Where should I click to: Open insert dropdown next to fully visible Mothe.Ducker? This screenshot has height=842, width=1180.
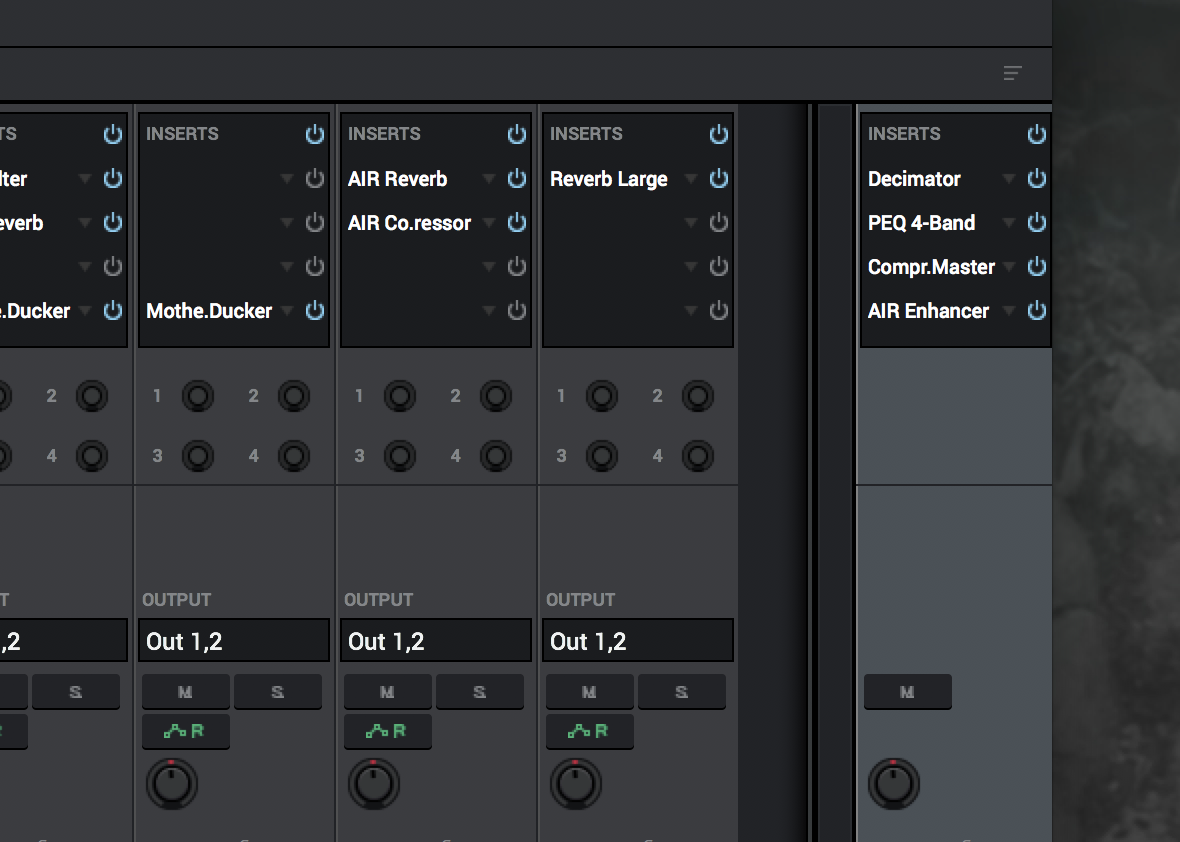pos(287,311)
